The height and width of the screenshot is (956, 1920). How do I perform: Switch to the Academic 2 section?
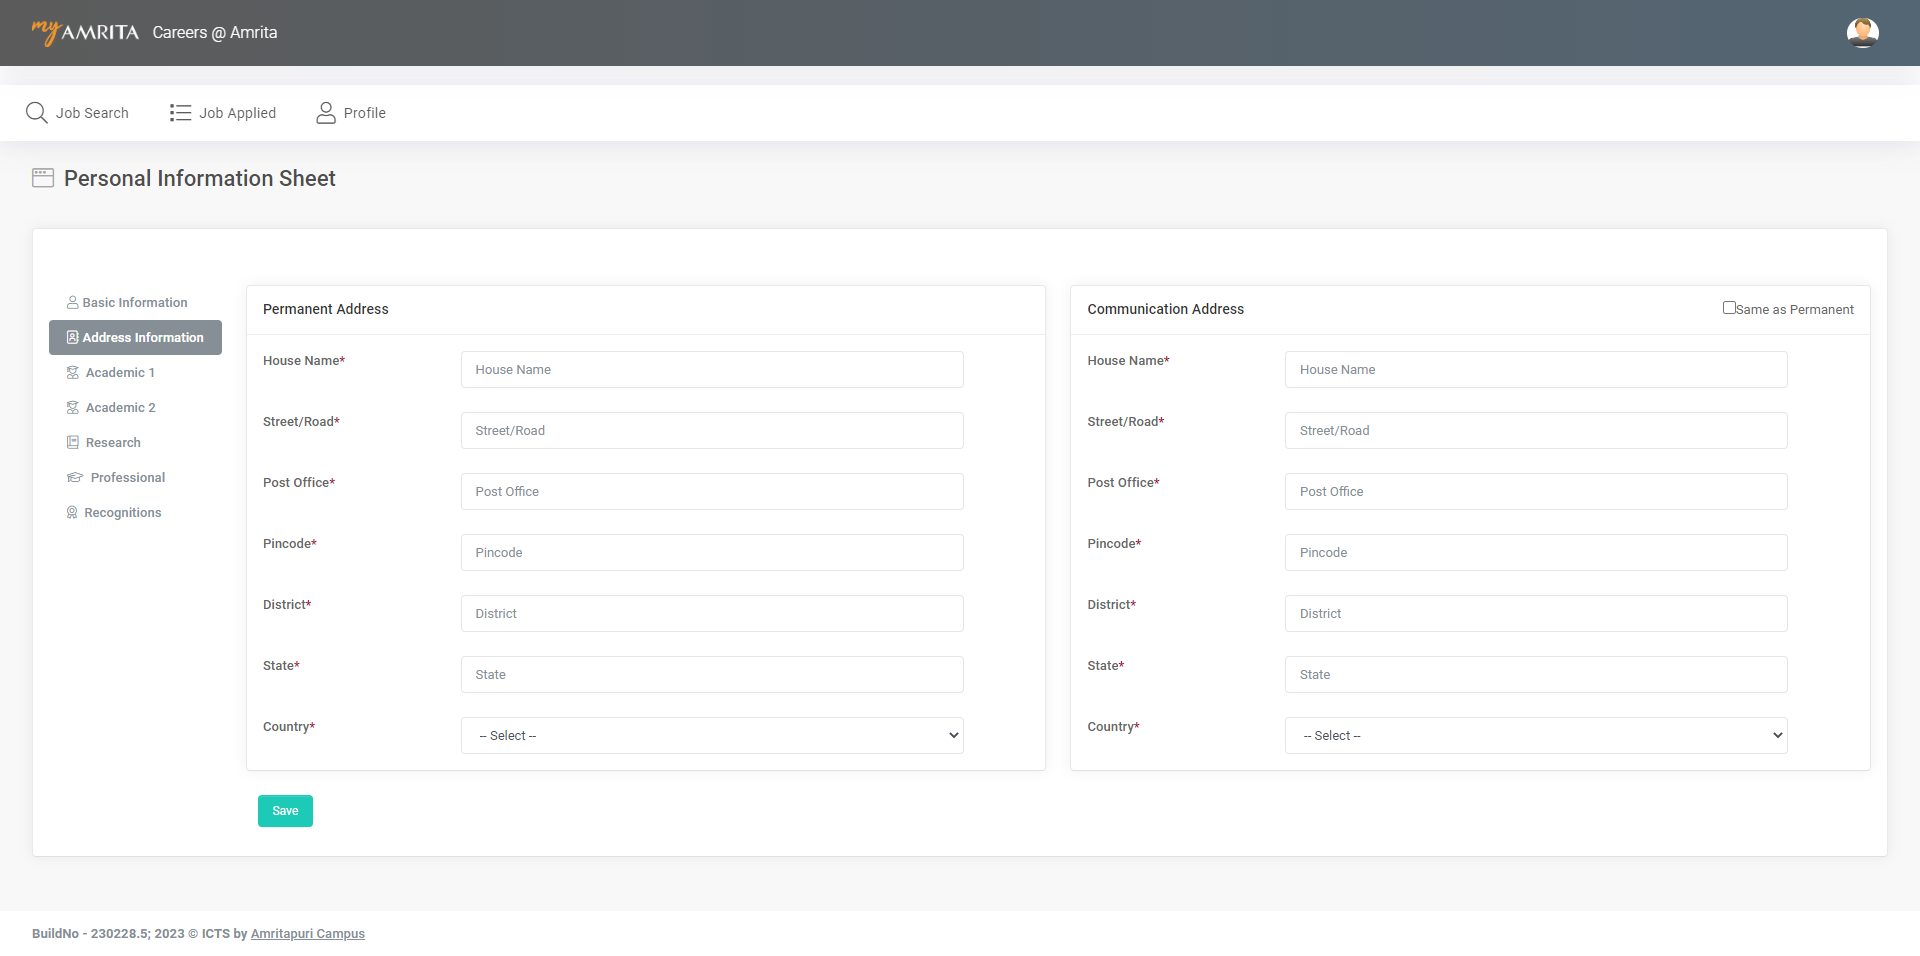(120, 408)
